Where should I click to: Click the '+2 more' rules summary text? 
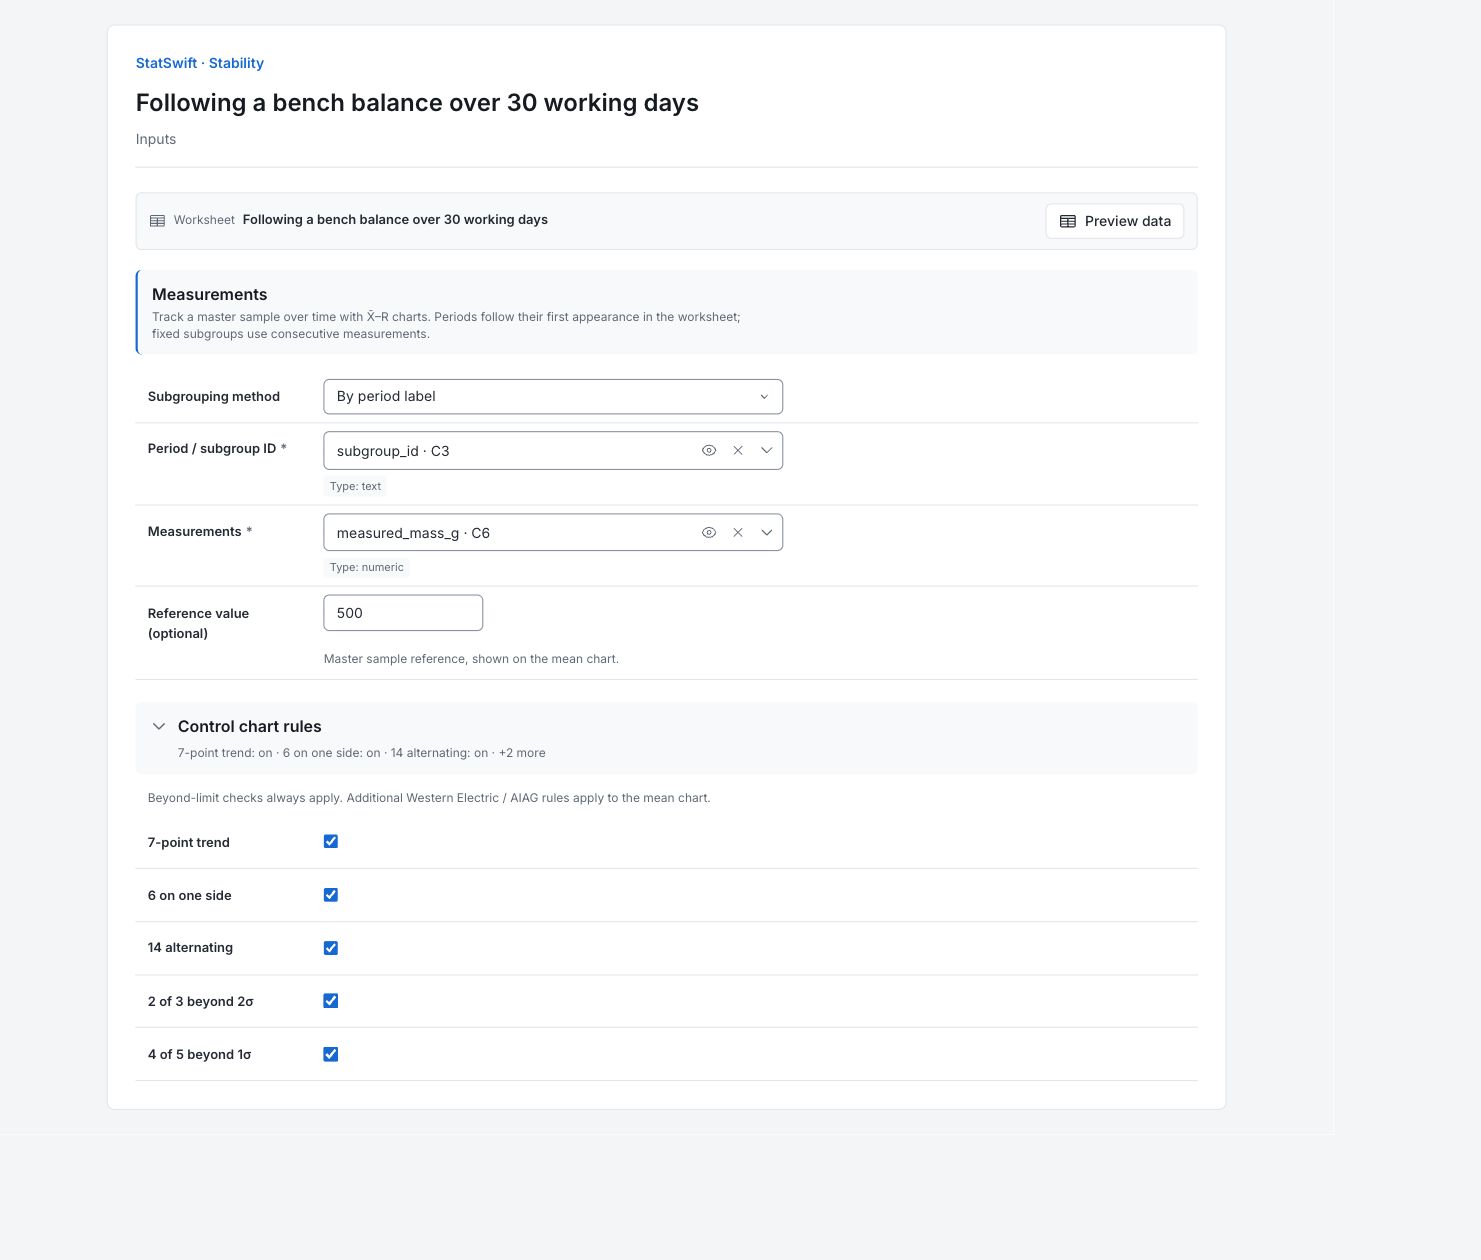pos(522,753)
